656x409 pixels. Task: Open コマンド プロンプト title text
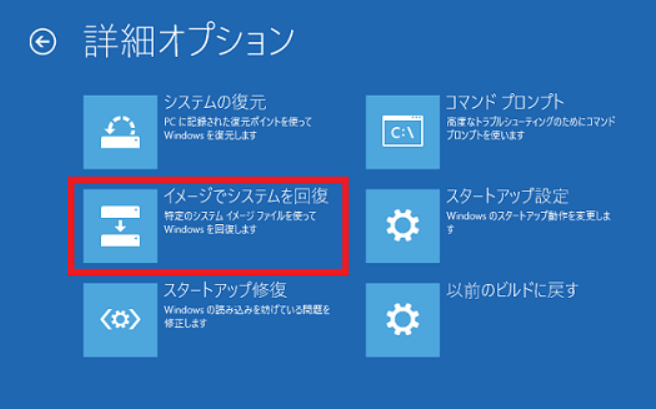[x=505, y=102]
